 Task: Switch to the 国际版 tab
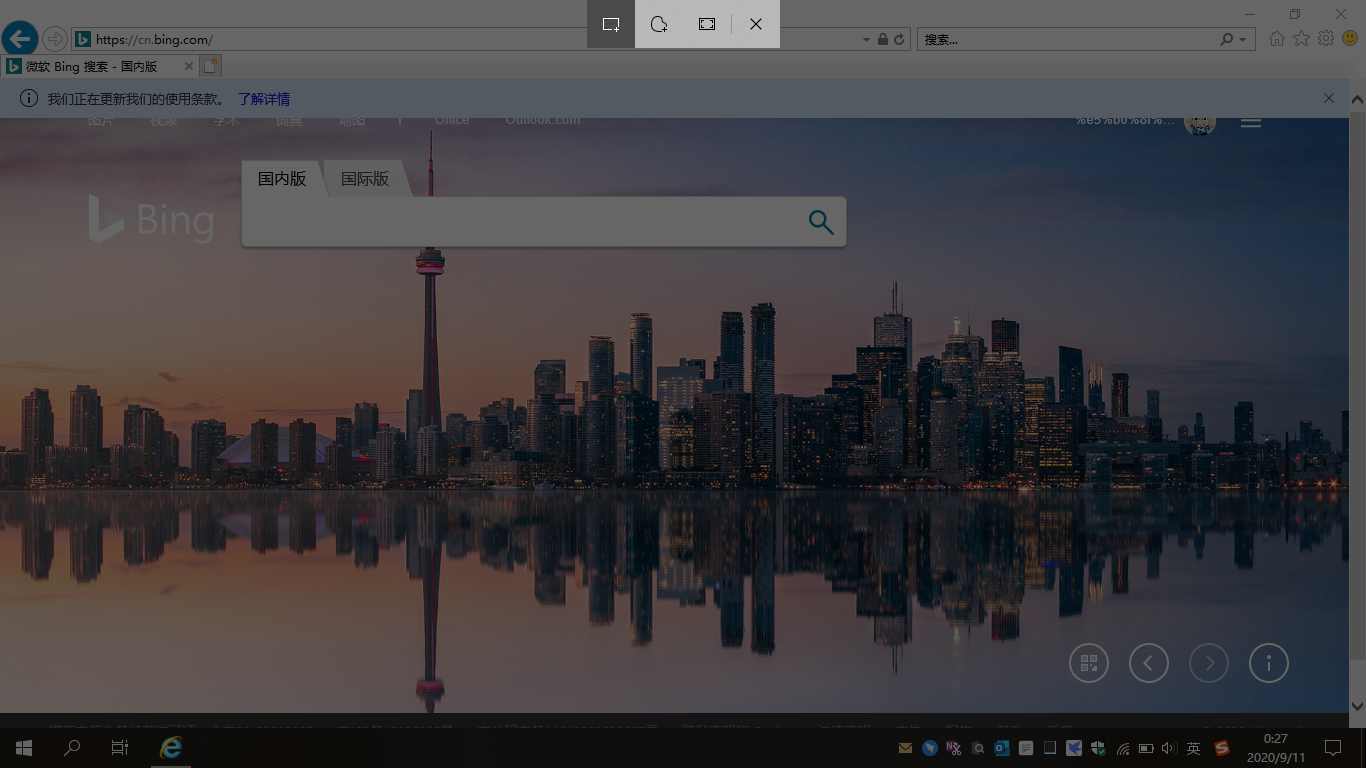[x=365, y=179]
